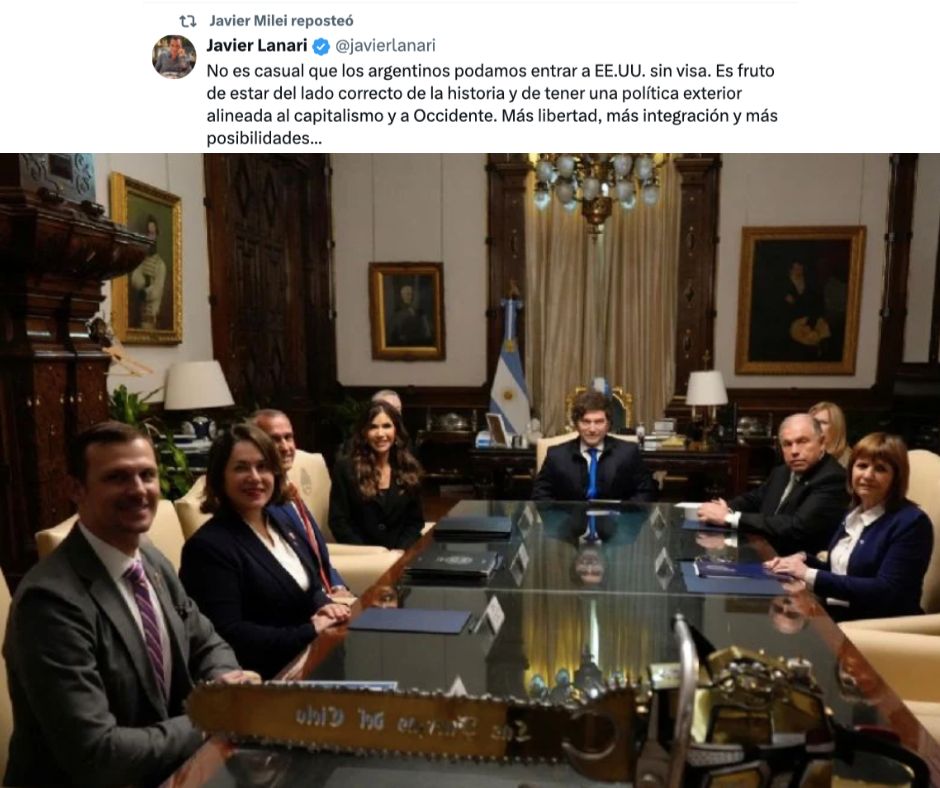Screen dimensions: 940x788
Task: Click the white table lamp on left
Action: (x=198, y=385)
